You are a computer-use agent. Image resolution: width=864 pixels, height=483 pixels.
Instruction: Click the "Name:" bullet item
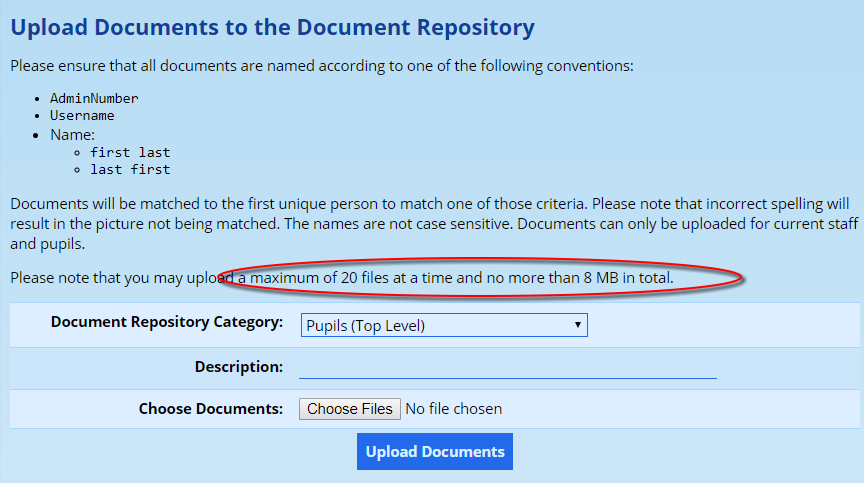tap(72, 134)
